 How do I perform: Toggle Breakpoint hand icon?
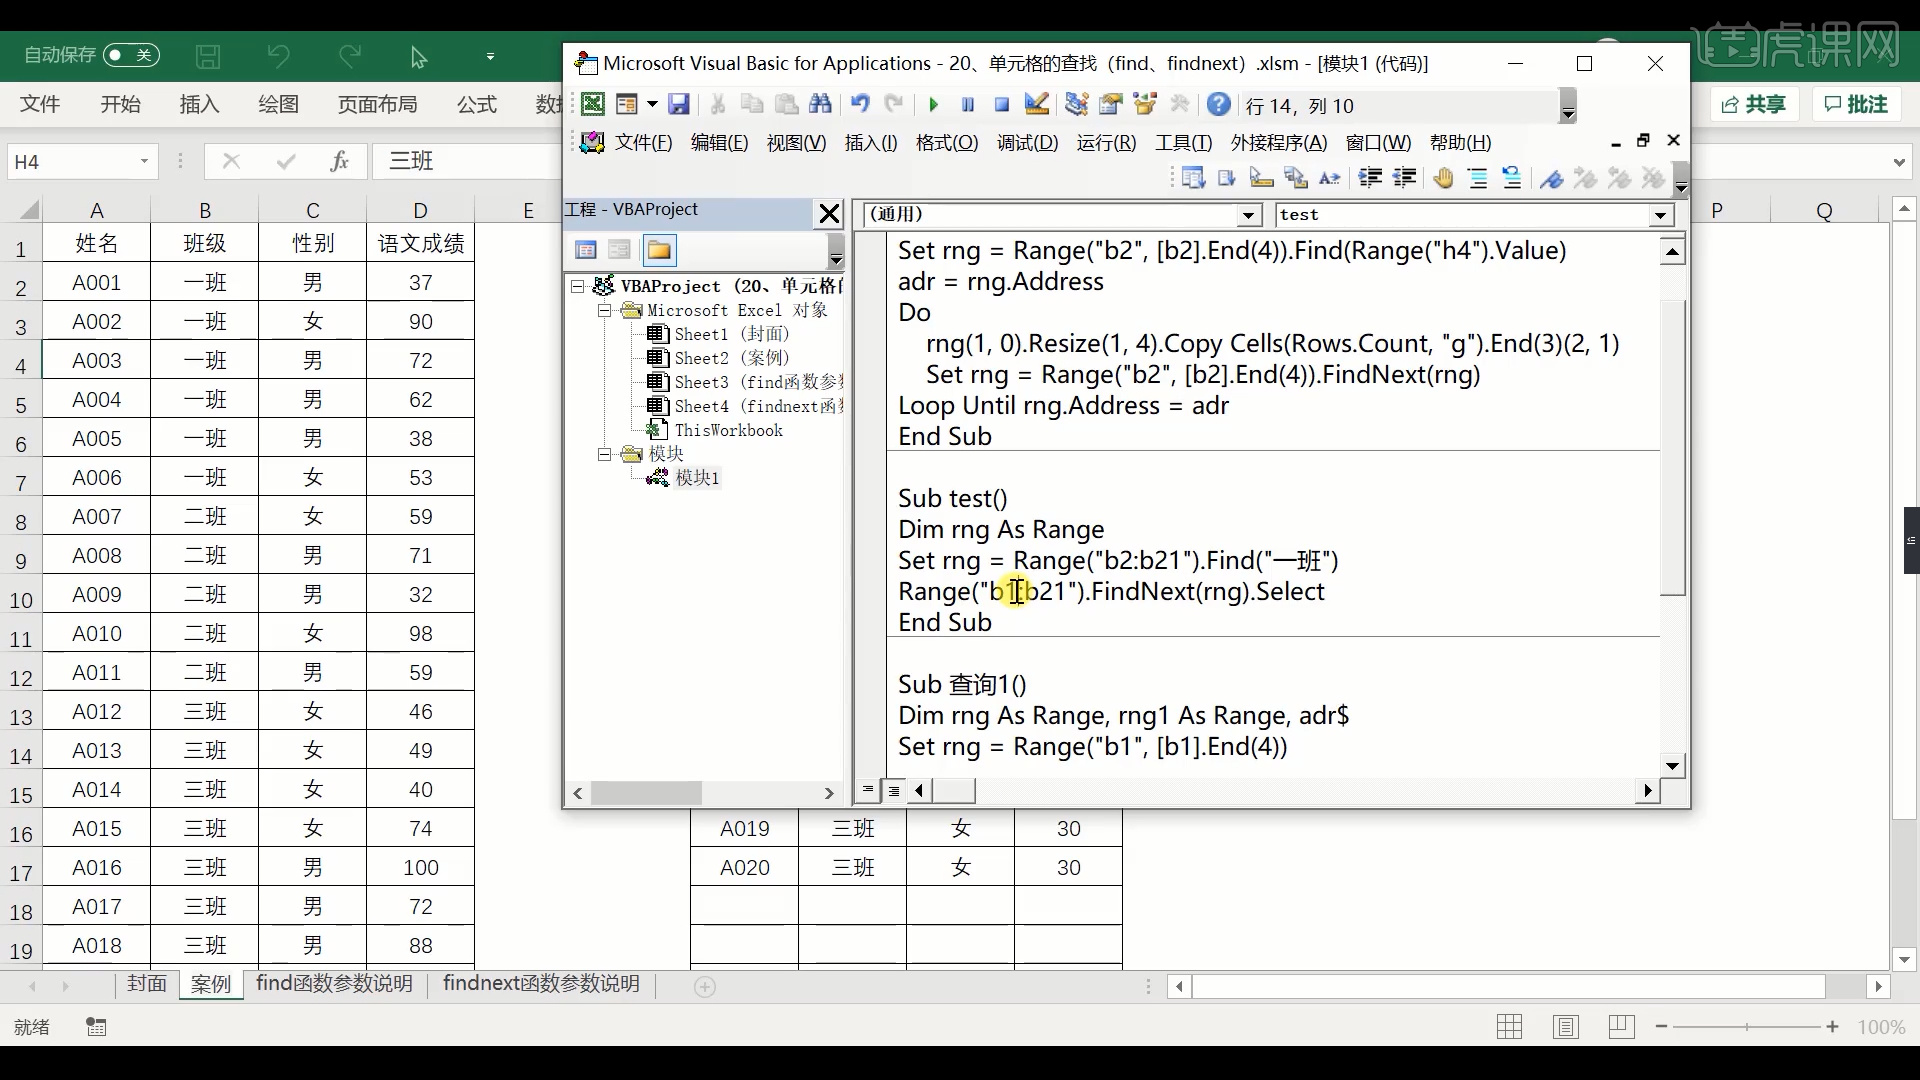[1443, 178]
